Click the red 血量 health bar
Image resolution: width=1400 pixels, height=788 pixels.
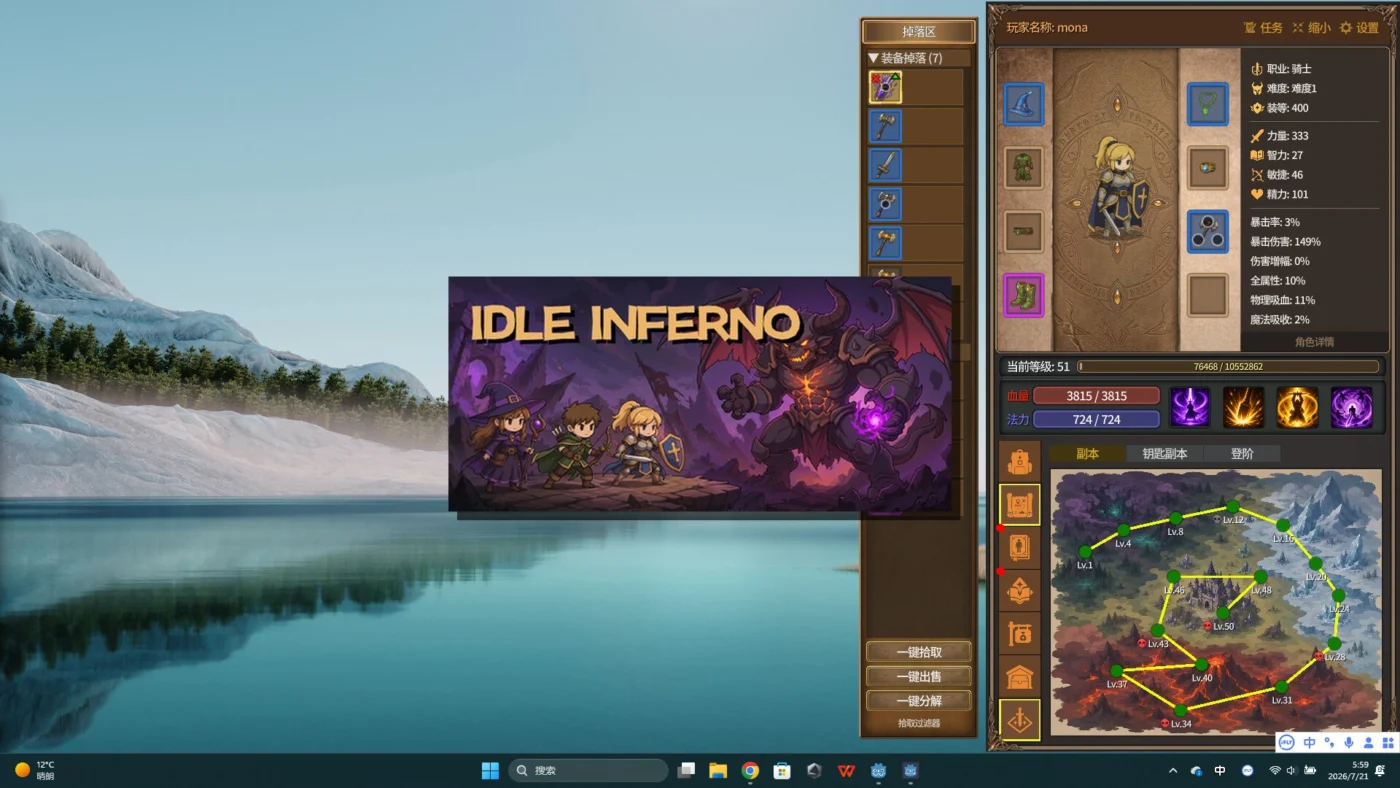click(1096, 396)
